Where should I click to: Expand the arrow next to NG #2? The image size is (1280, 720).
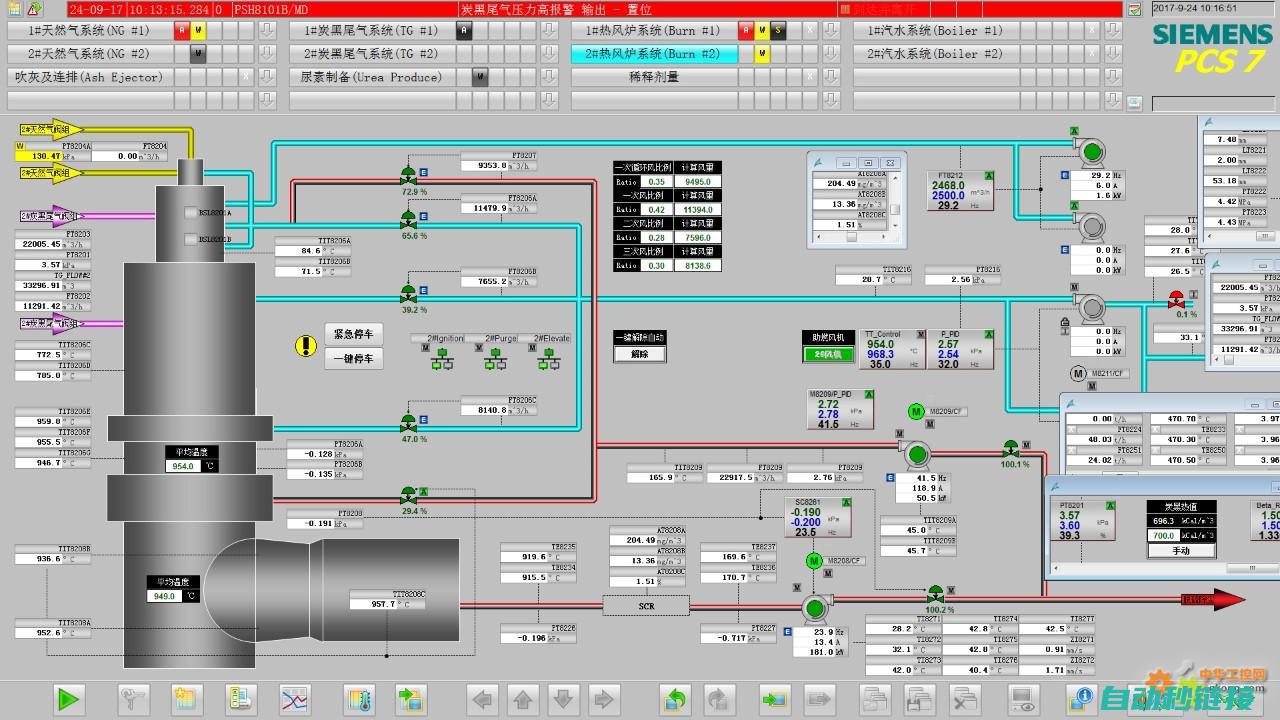tap(267, 54)
